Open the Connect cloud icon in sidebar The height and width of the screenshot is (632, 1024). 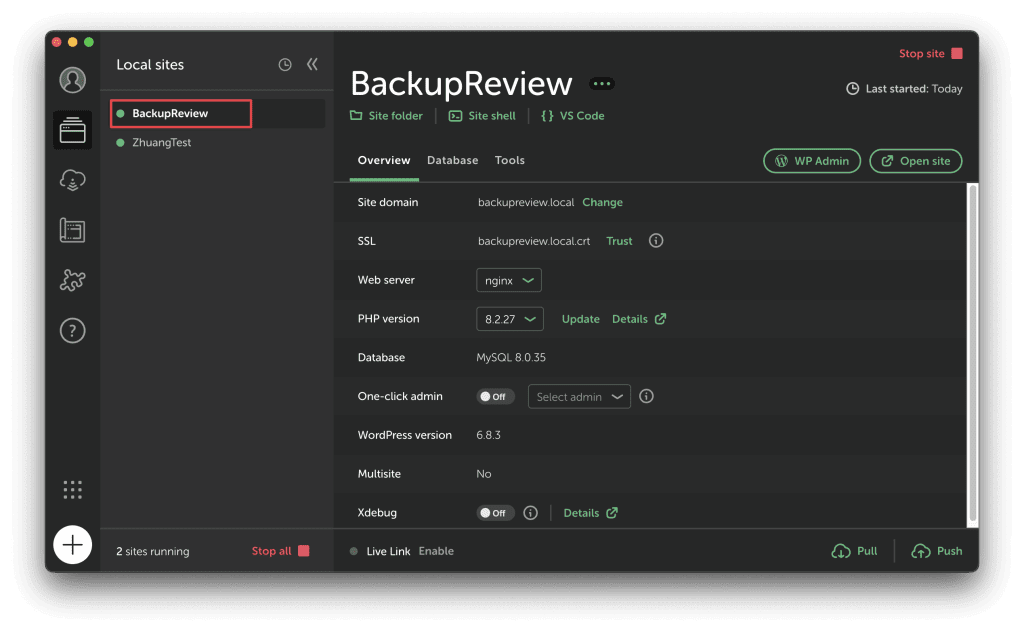(72, 181)
